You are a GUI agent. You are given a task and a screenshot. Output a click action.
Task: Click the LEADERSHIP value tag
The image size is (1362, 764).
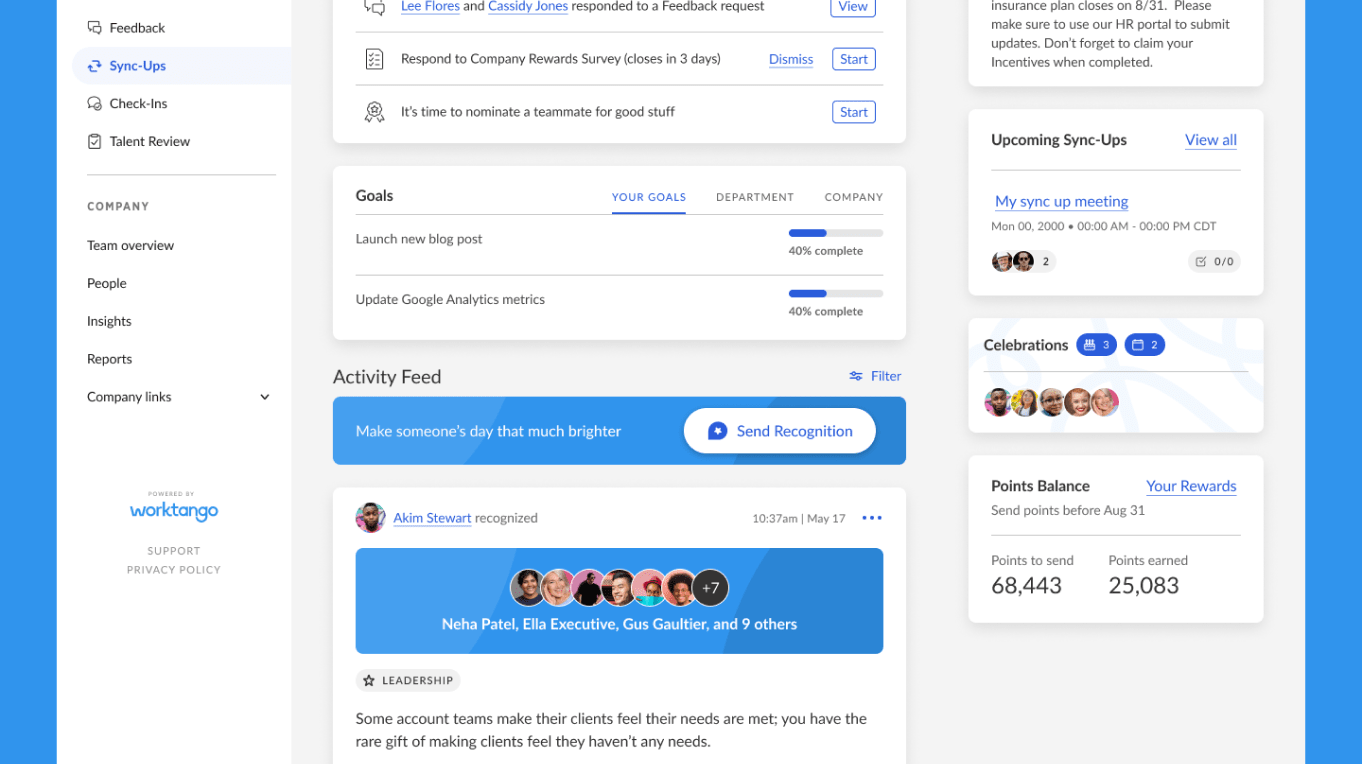pos(408,681)
